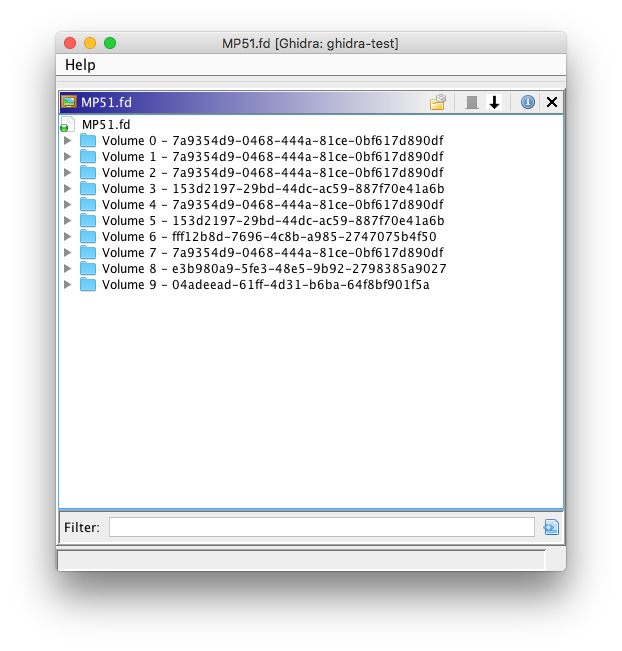Expand the Volume 2 tree node
The height and width of the screenshot is (651, 622).
68,172
